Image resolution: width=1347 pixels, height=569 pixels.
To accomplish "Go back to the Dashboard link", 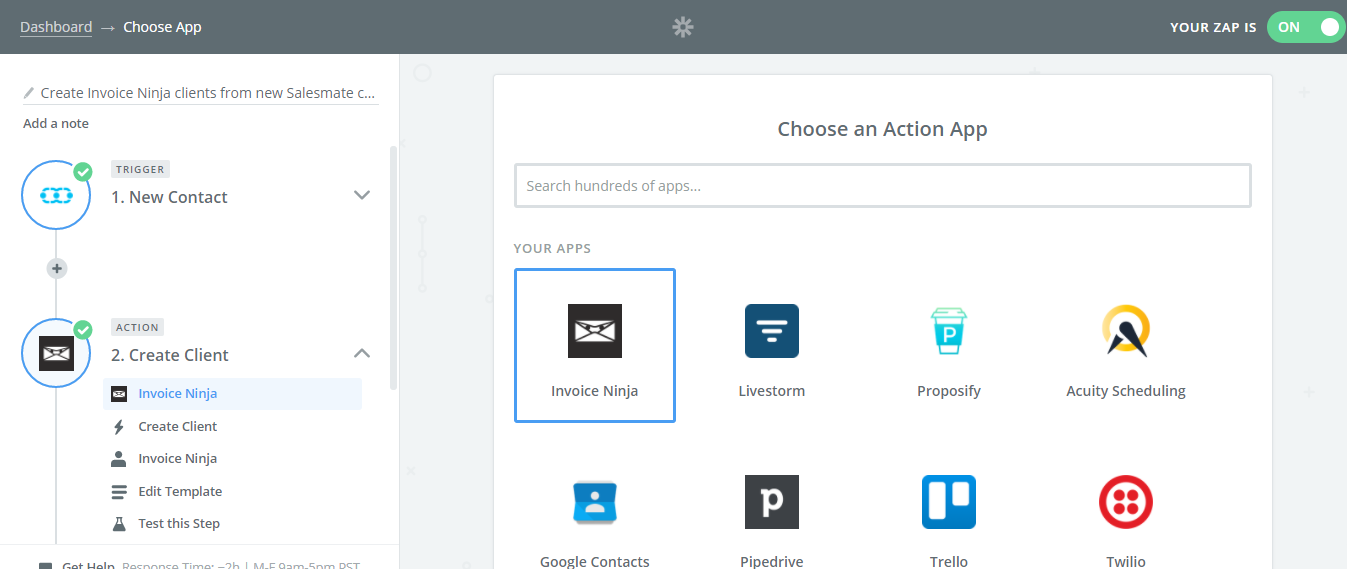I will tap(56, 27).
